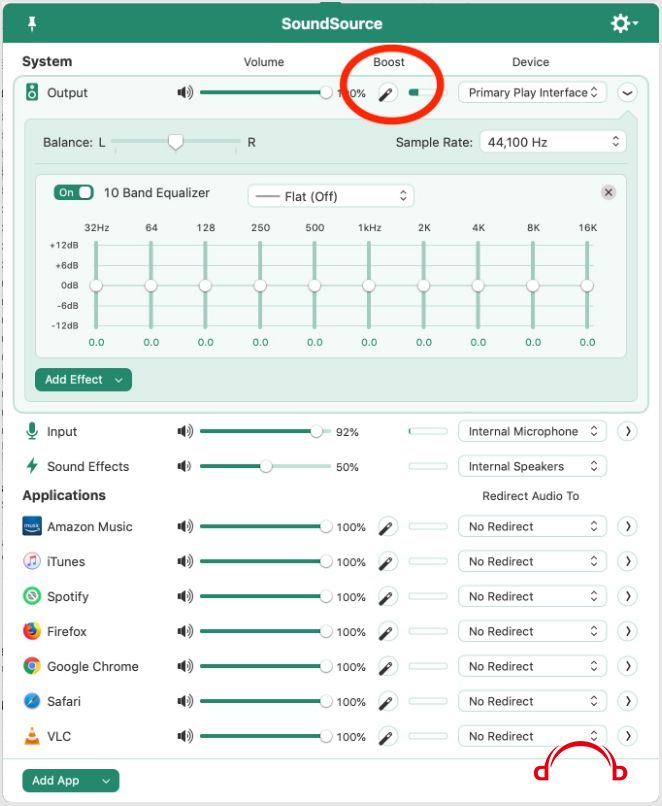Click the 1kHz equalizer band slider
The image size is (662, 806).
pos(369,285)
